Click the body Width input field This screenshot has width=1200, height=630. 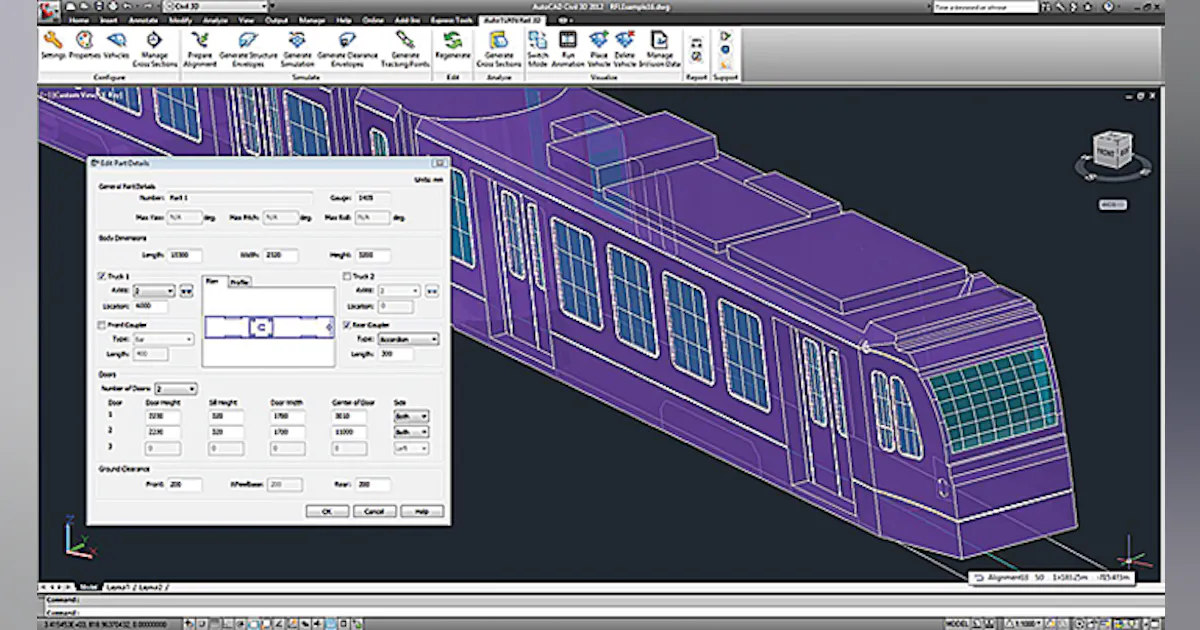click(279, 255)
